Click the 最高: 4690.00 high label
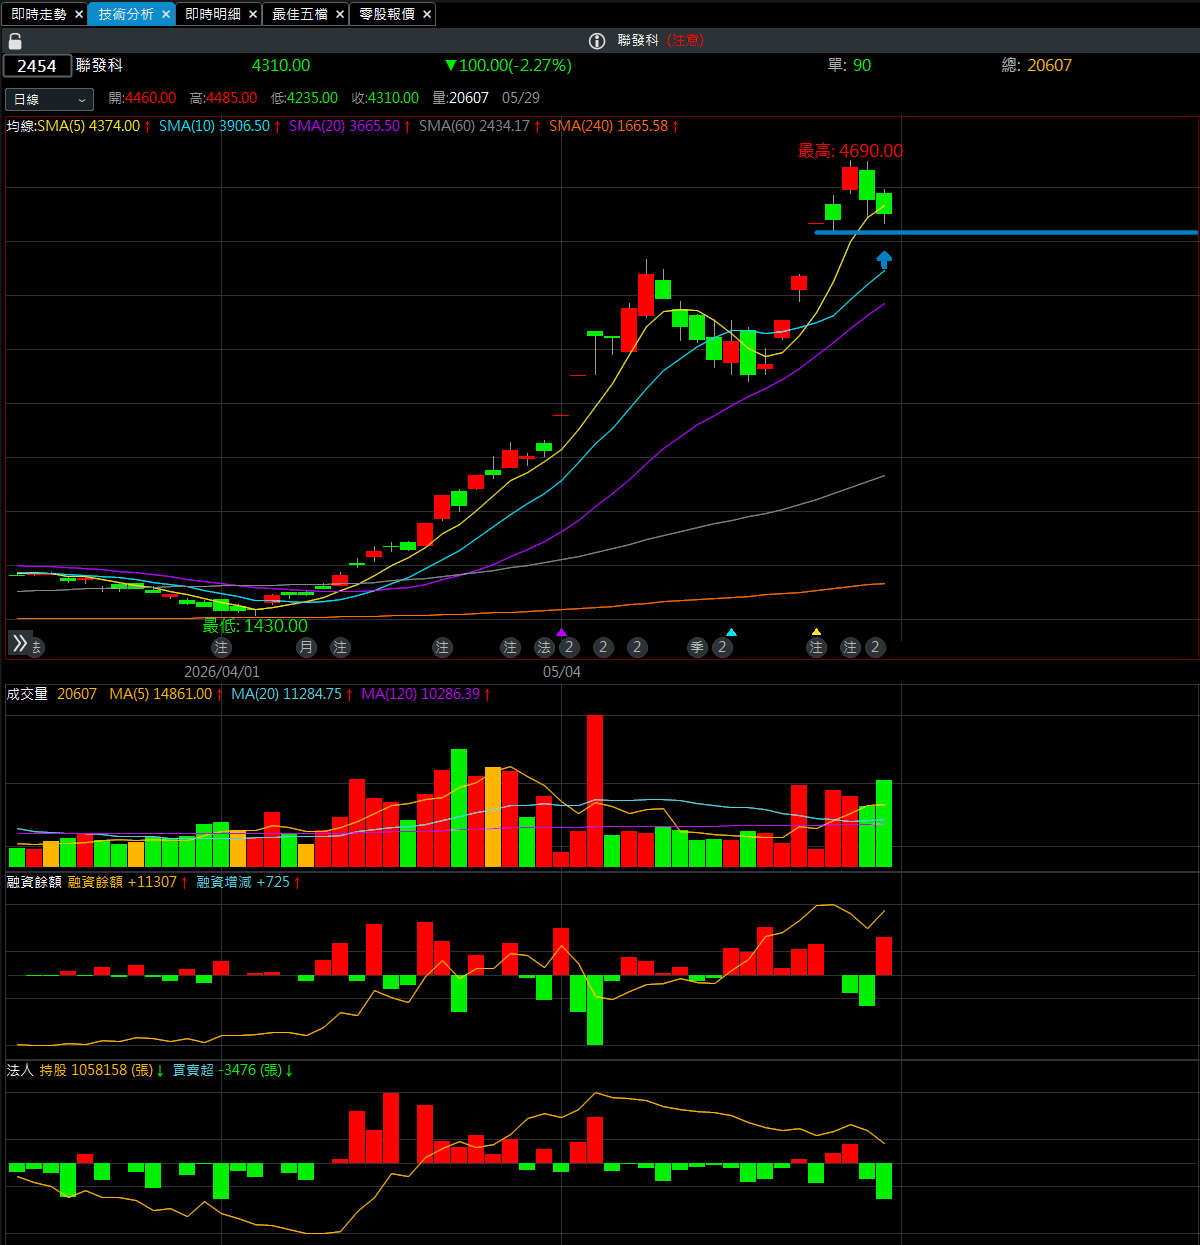The image size is (1200, 1245). pos(850,151)
